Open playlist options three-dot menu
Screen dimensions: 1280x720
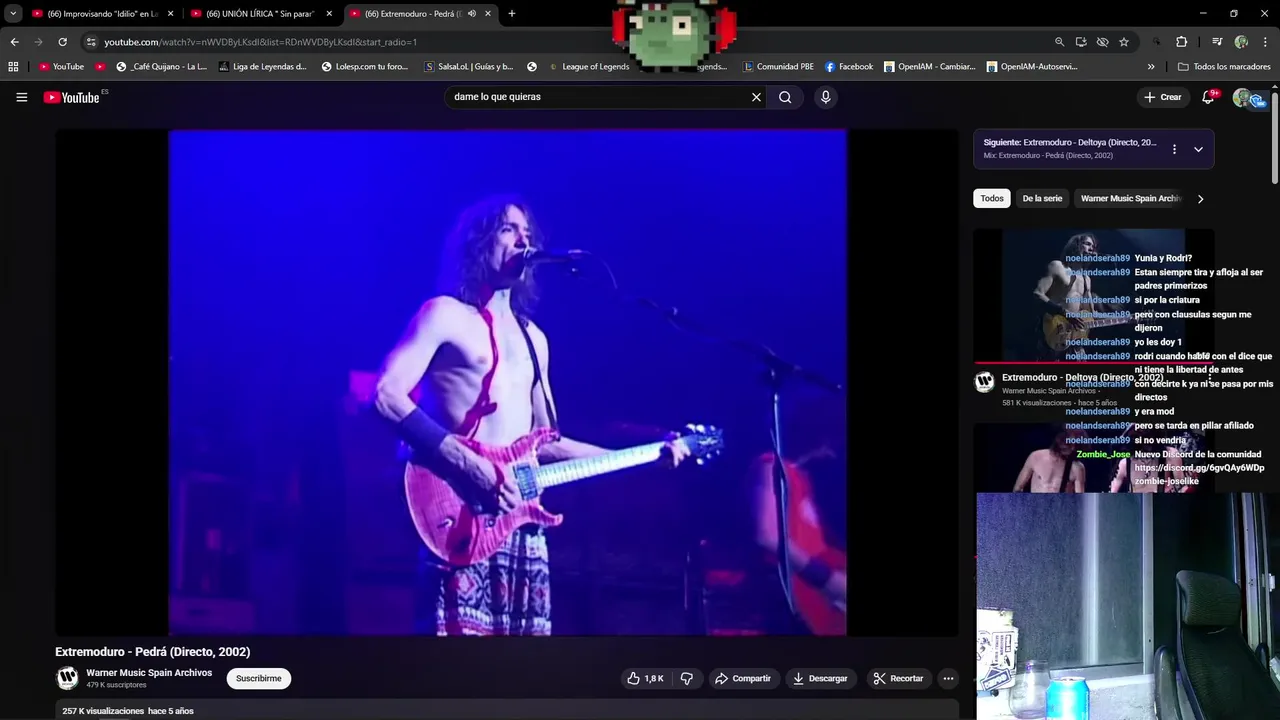tap(1174, 149)
